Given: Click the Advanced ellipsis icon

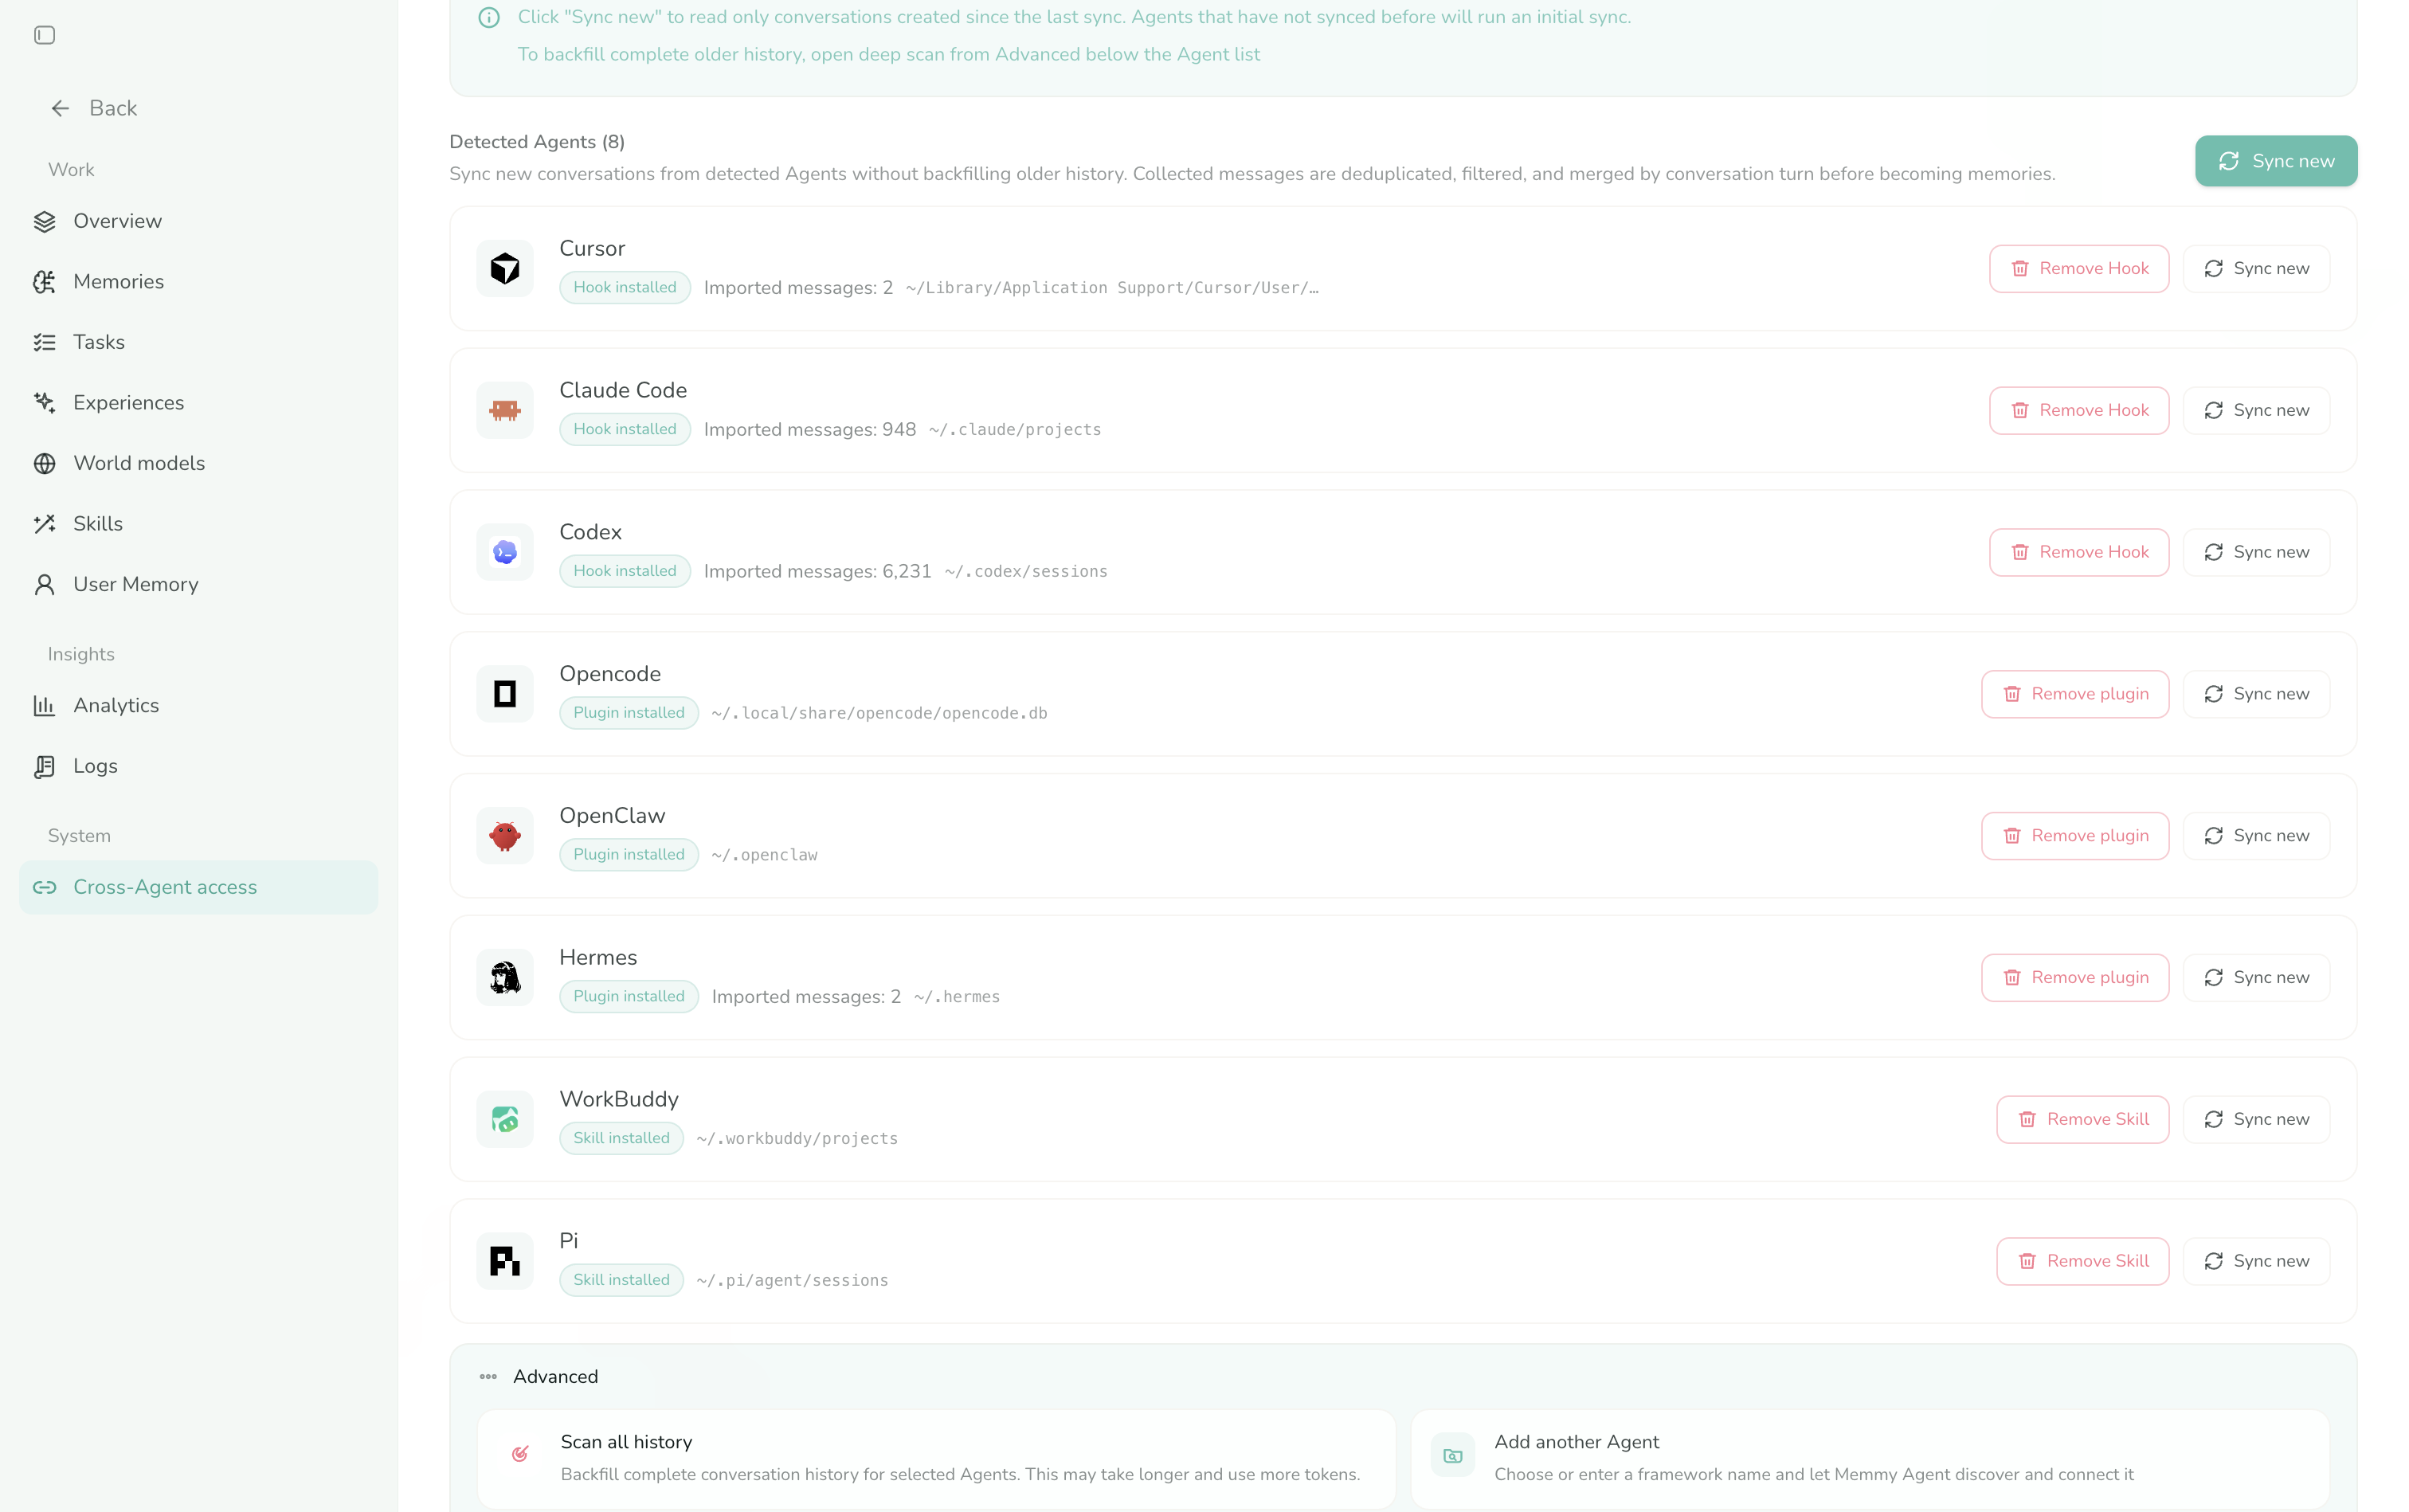Looking at the screenshot, I should click(488, 1377).
